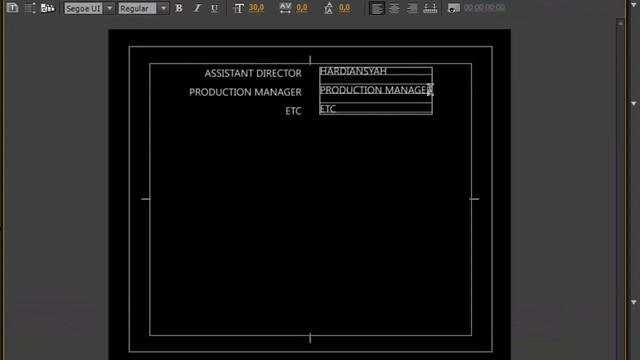Viewport: 640px width, 360px height.
Task: Click the font style dropdown arrow
Action: pos(164,8)
